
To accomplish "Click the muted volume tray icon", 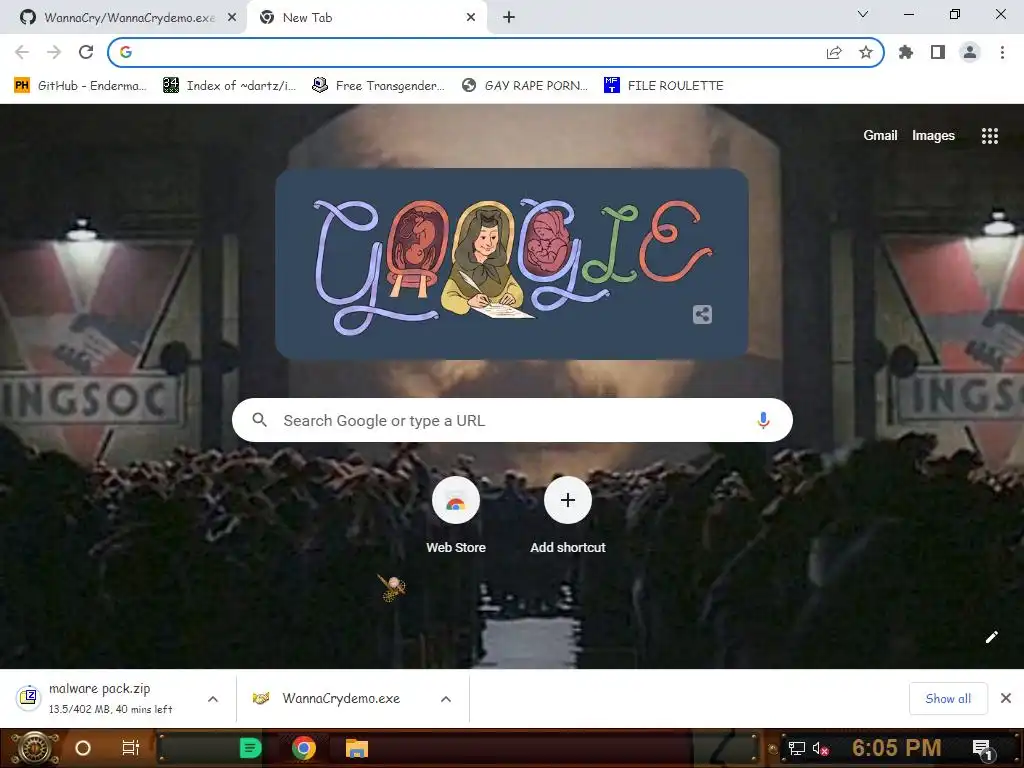I will click(x=820, y=748).
